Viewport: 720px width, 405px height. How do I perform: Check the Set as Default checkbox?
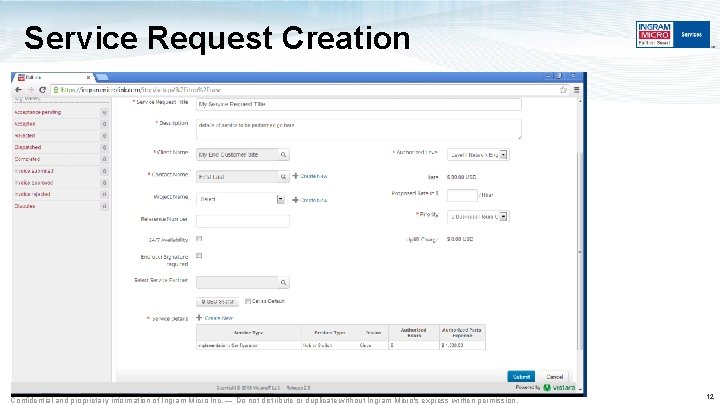click(248, 301)
